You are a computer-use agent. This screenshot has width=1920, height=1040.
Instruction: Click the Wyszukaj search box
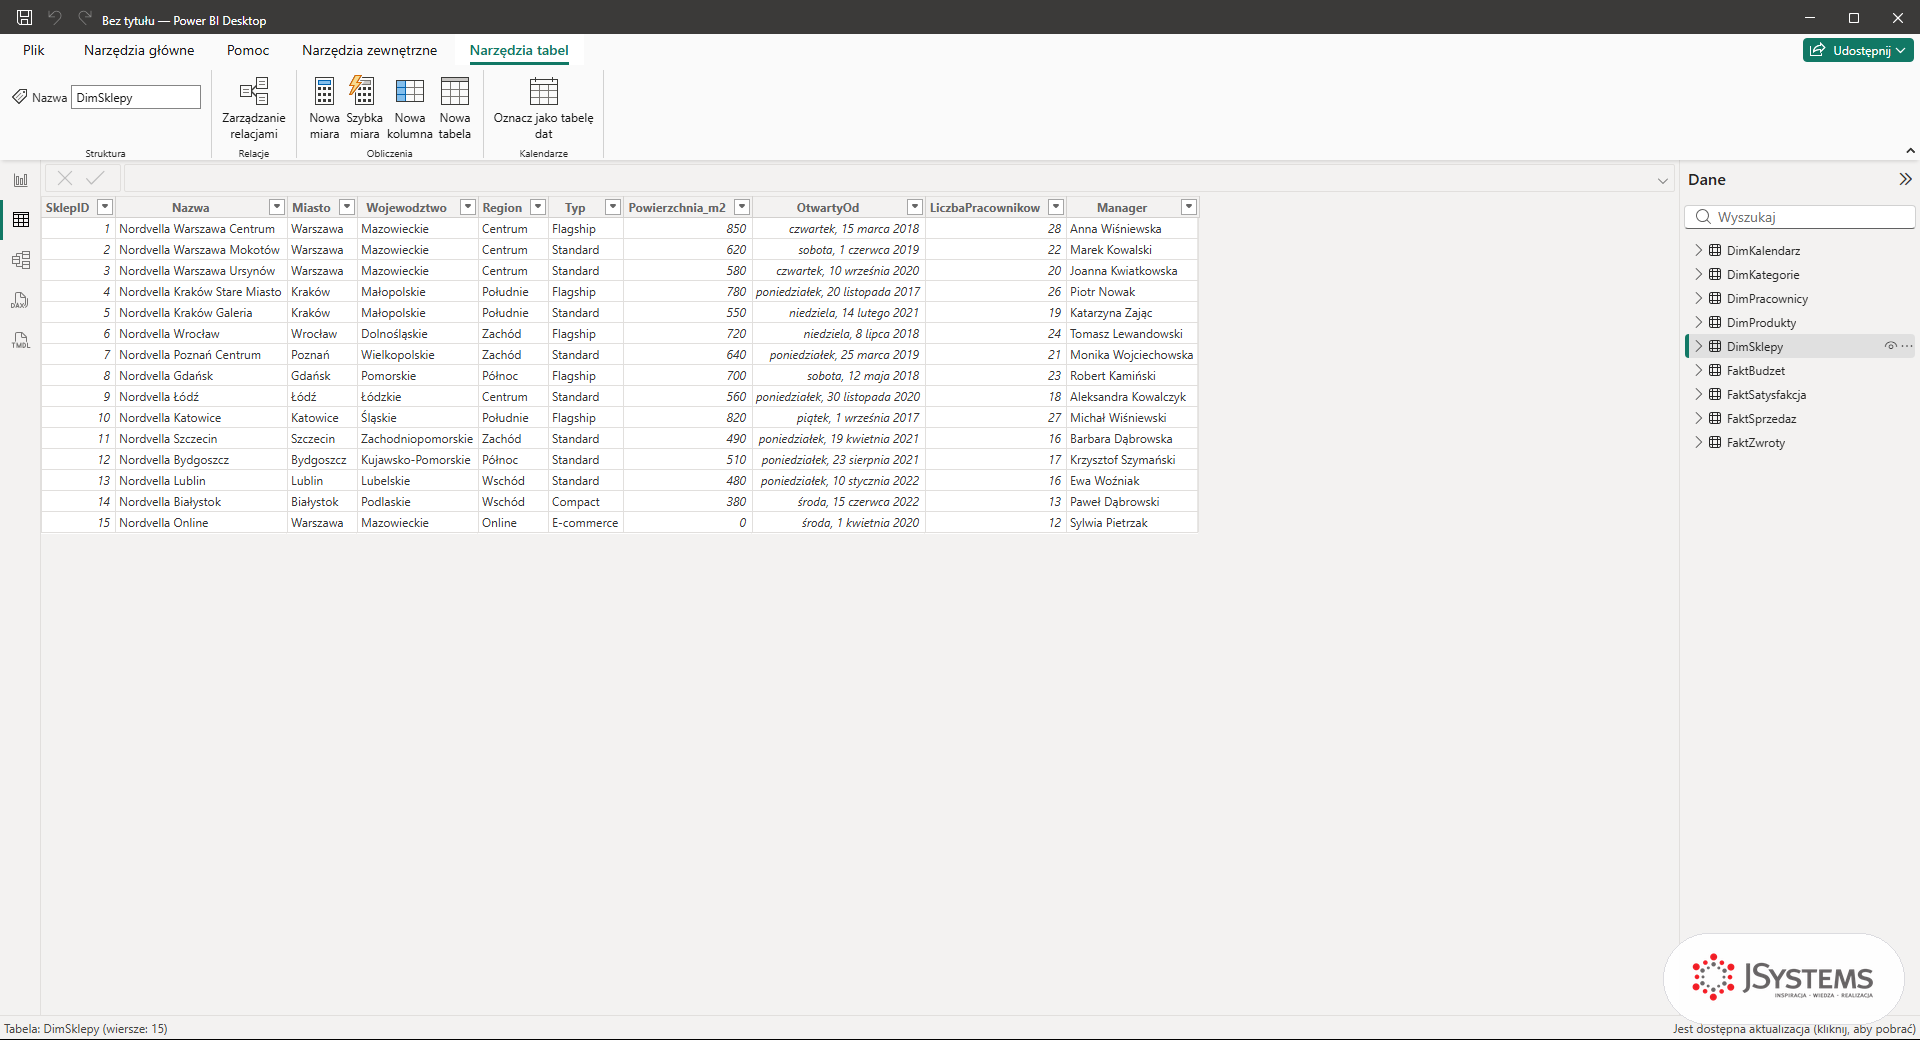coord(1800,217)
